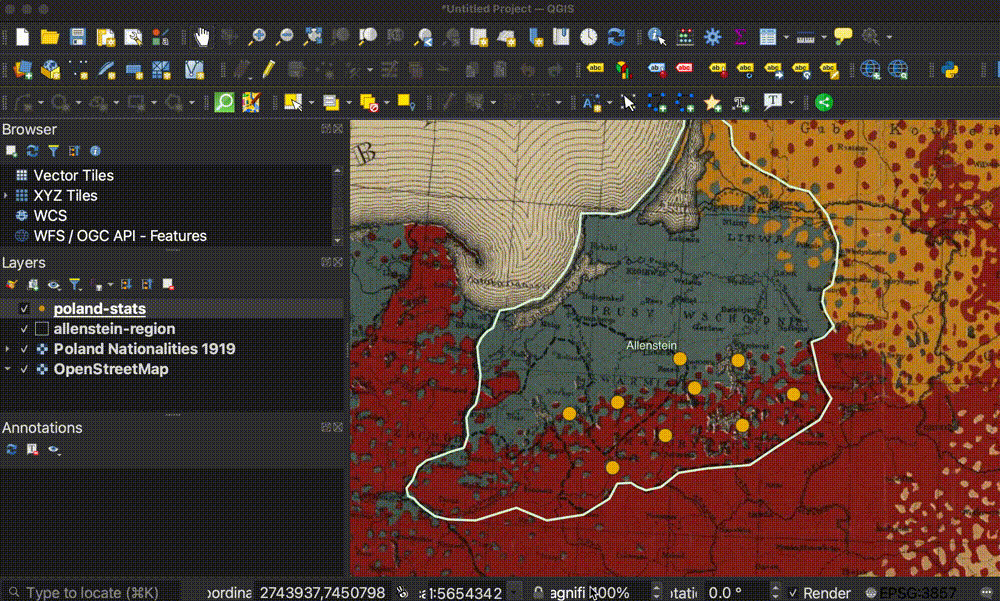This screenshot has height=601, width=1000.
Task: Select the Zoom In magnifier tool
Action: point(257,37)
